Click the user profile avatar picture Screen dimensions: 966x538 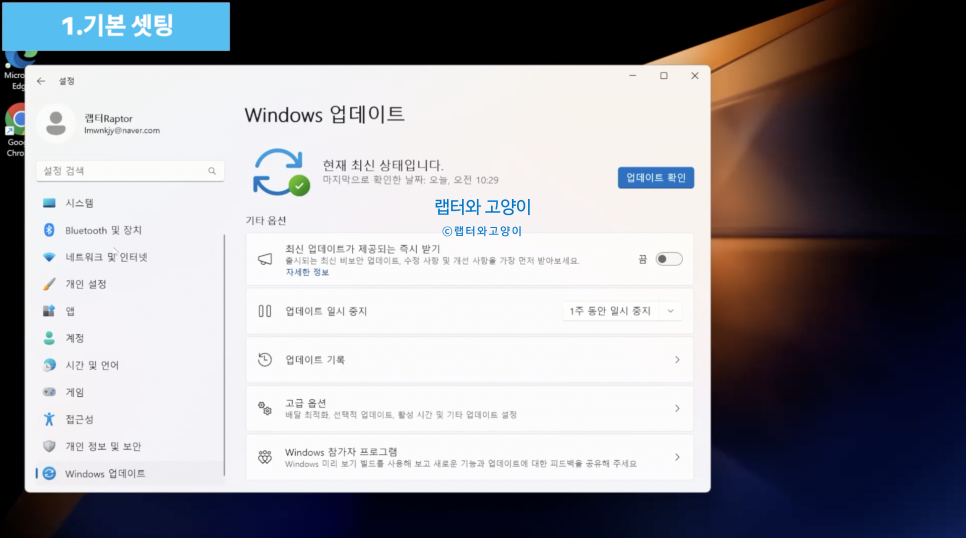pos(56,123)
